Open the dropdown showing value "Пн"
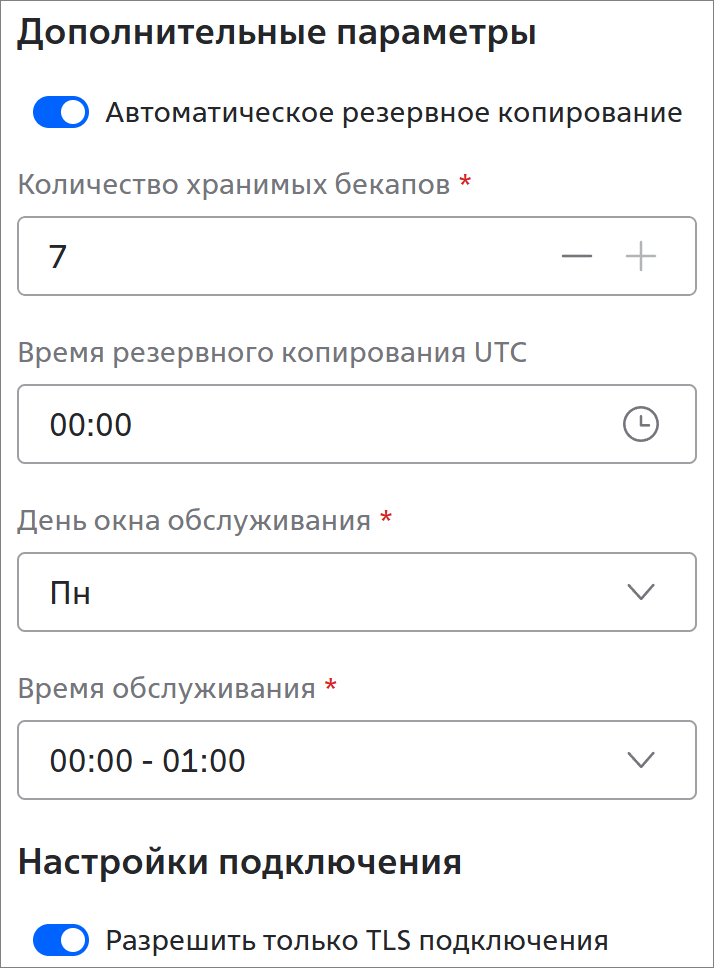The height and width of the screenshot is (968, 714). (x=330, y=592)
